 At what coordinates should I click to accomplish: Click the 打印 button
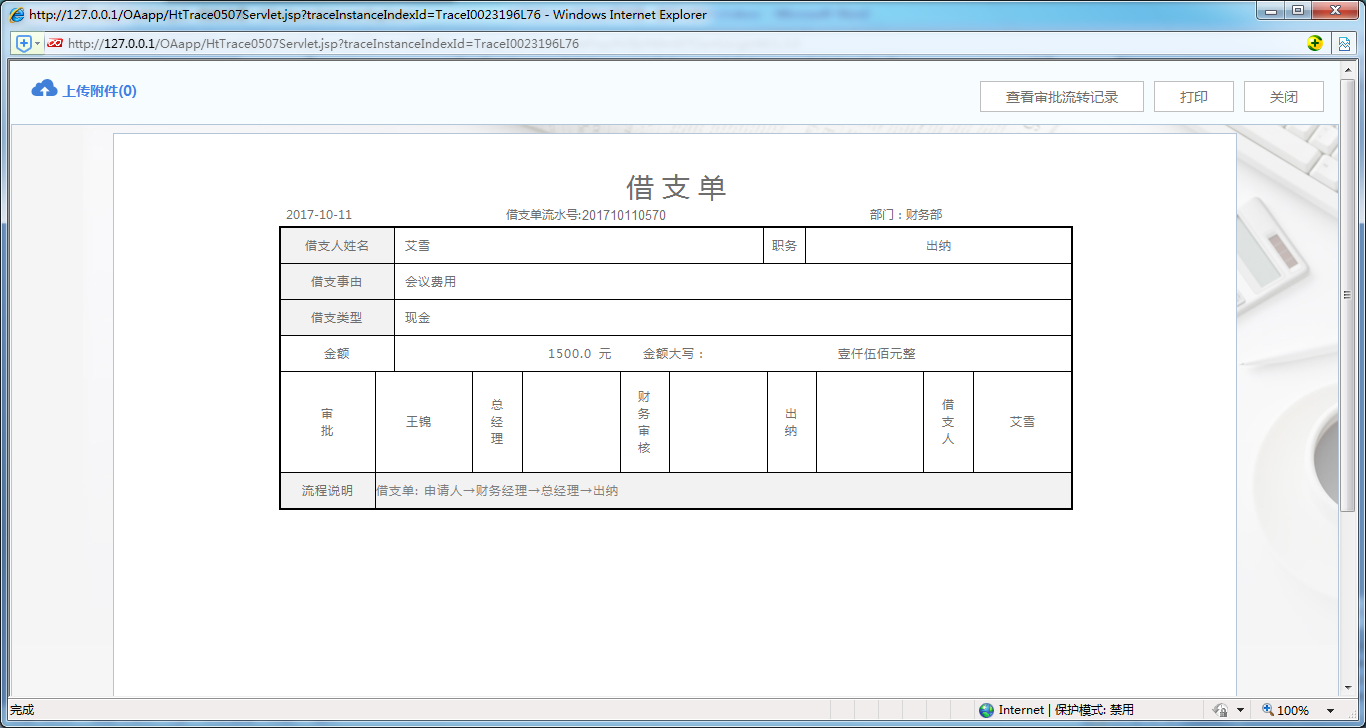tap(1193, 96)
